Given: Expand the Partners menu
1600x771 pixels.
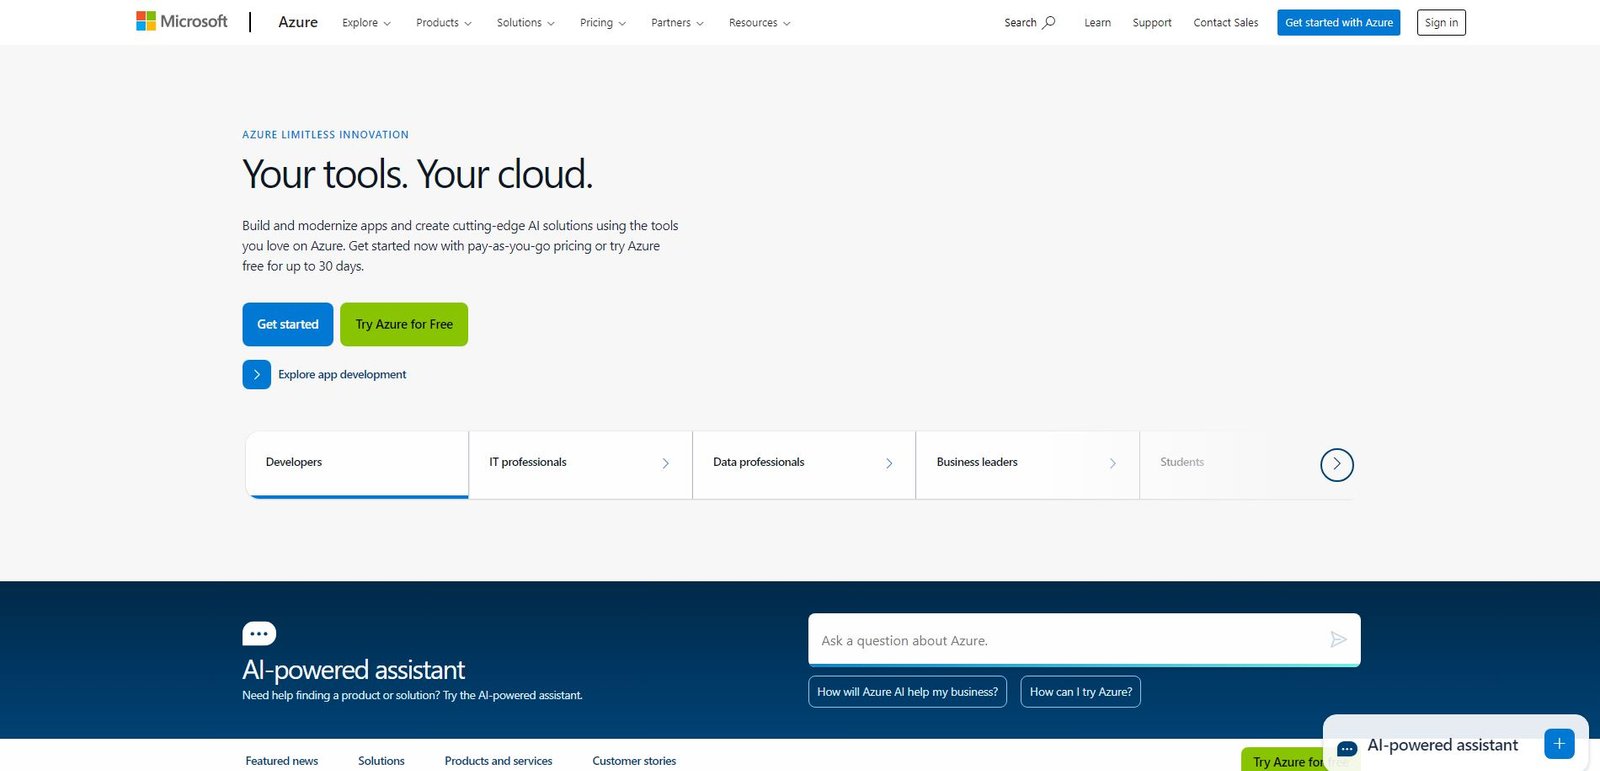Looking at the screenshot, I should click(x=677, y=22).
